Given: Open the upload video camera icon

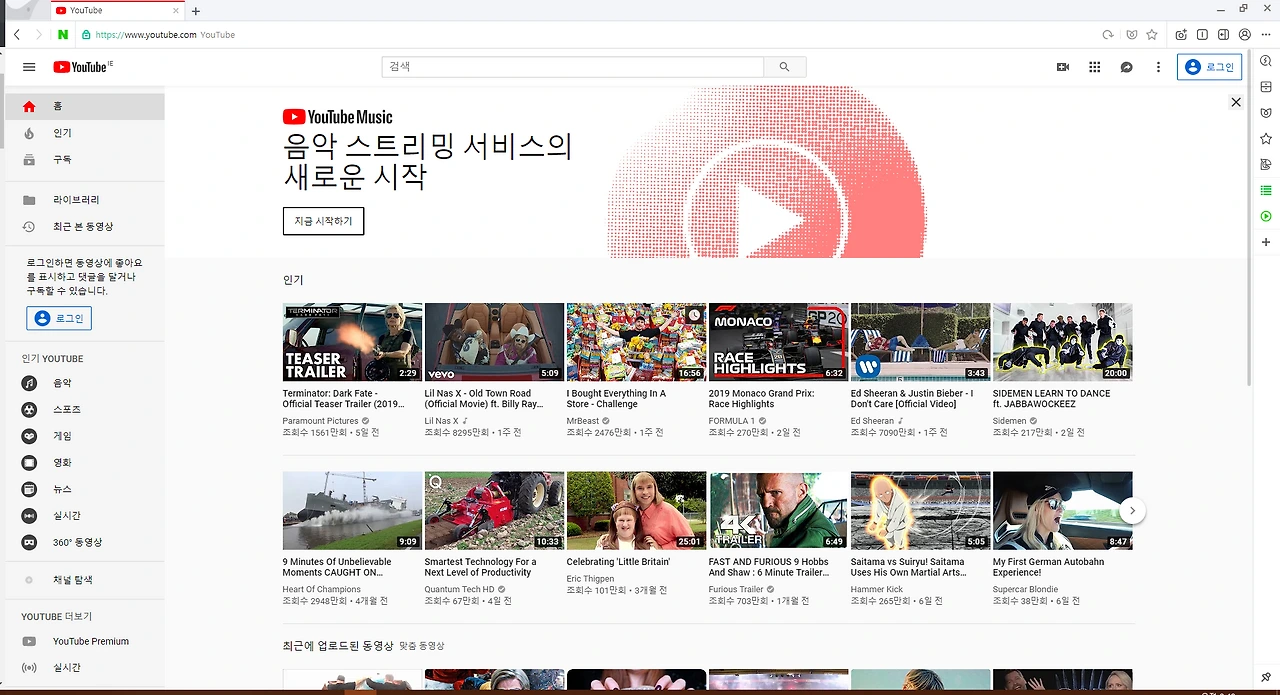Looking at the screenshot, I should coord(1063,67).
